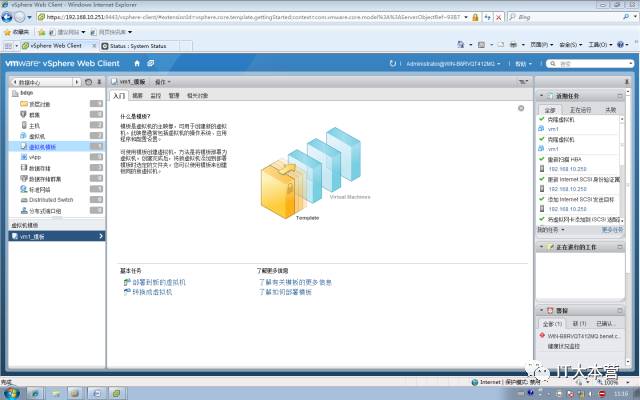Open the vSphere home icon
The width and height of the screenshot is (640, 400).
tap(137, 63)
